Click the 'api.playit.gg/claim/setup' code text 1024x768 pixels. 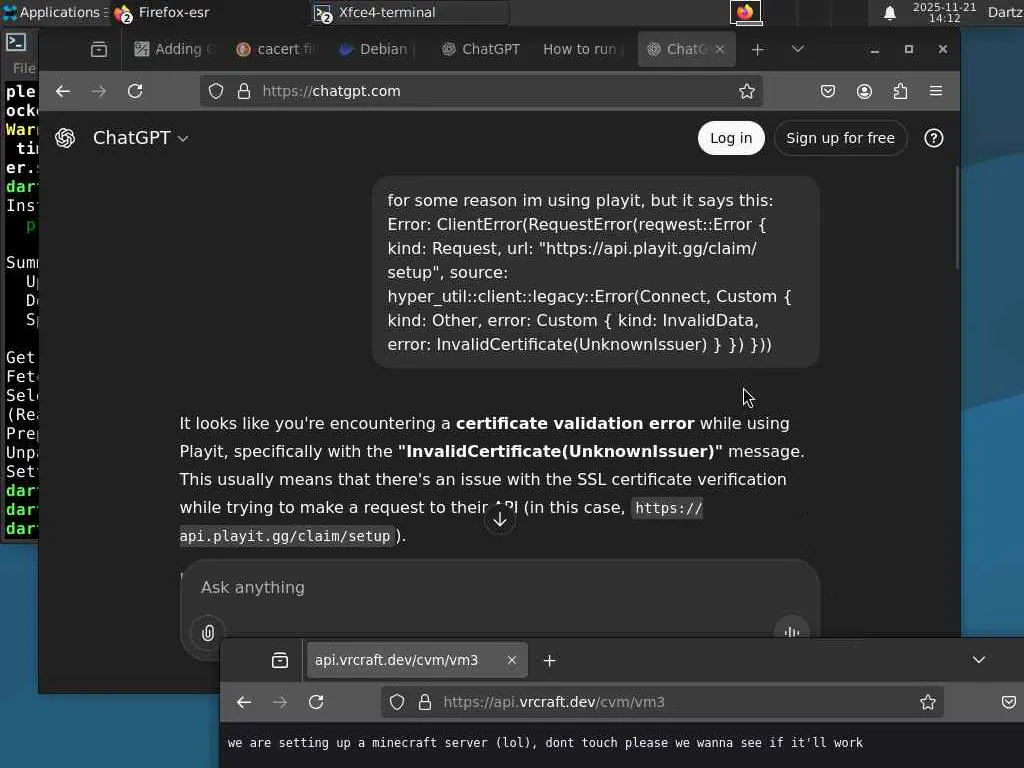coord(285,536)
